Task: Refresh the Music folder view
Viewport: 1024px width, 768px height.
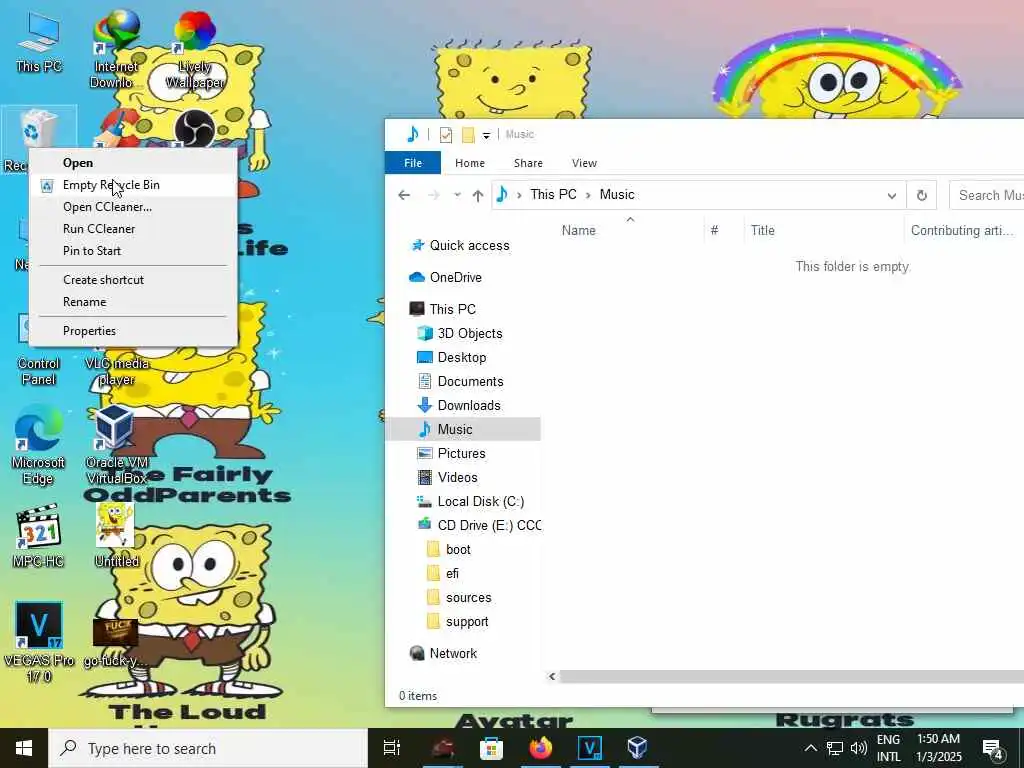Action: pyautogui.click(x=921, y=195)
